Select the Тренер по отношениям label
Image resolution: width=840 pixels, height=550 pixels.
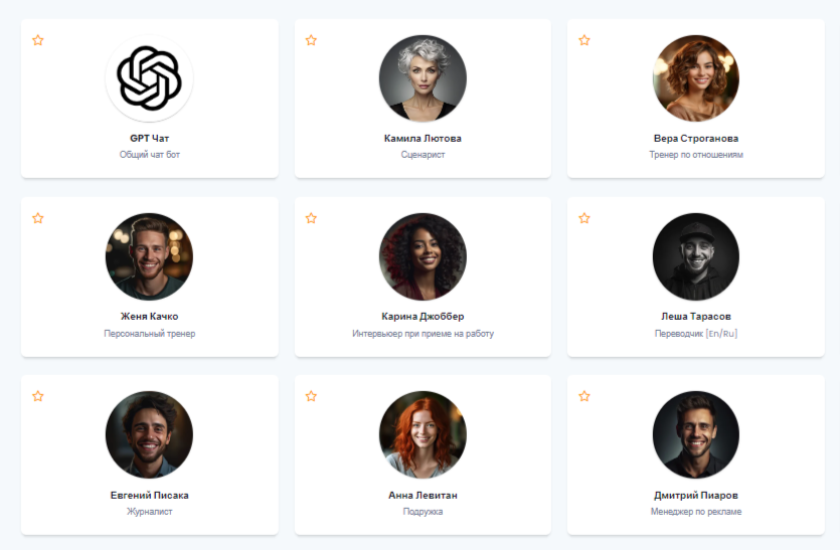[696, 155]
